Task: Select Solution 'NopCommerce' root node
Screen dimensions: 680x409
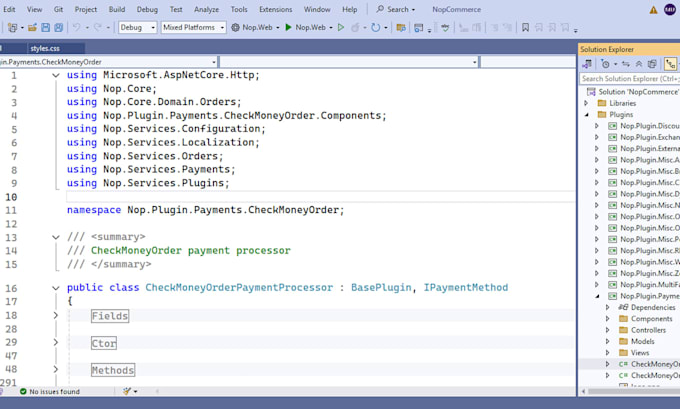Action: pos(633,92)
